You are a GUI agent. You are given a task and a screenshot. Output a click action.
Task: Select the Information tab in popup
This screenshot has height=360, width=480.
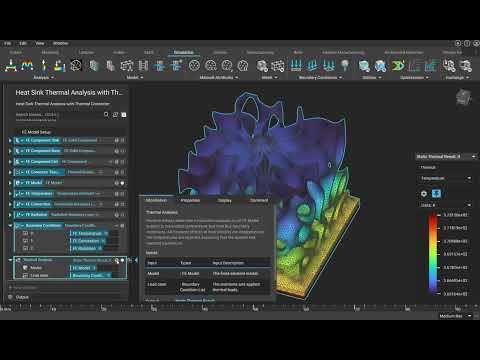156,200
